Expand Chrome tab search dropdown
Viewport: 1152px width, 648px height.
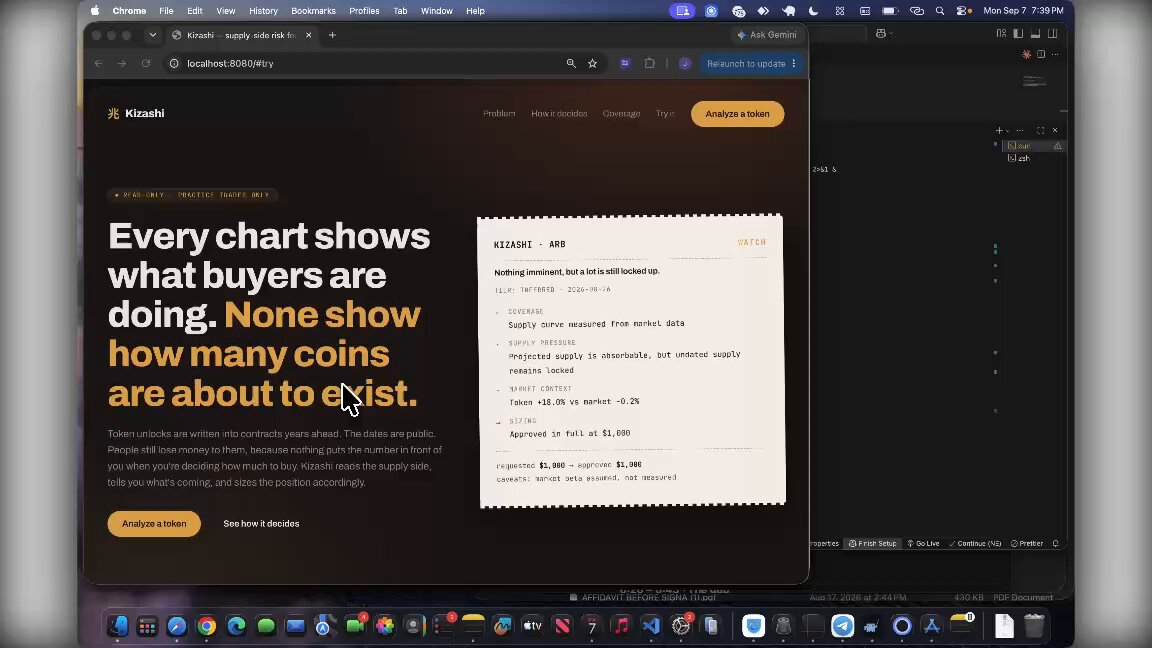(153, 35)
